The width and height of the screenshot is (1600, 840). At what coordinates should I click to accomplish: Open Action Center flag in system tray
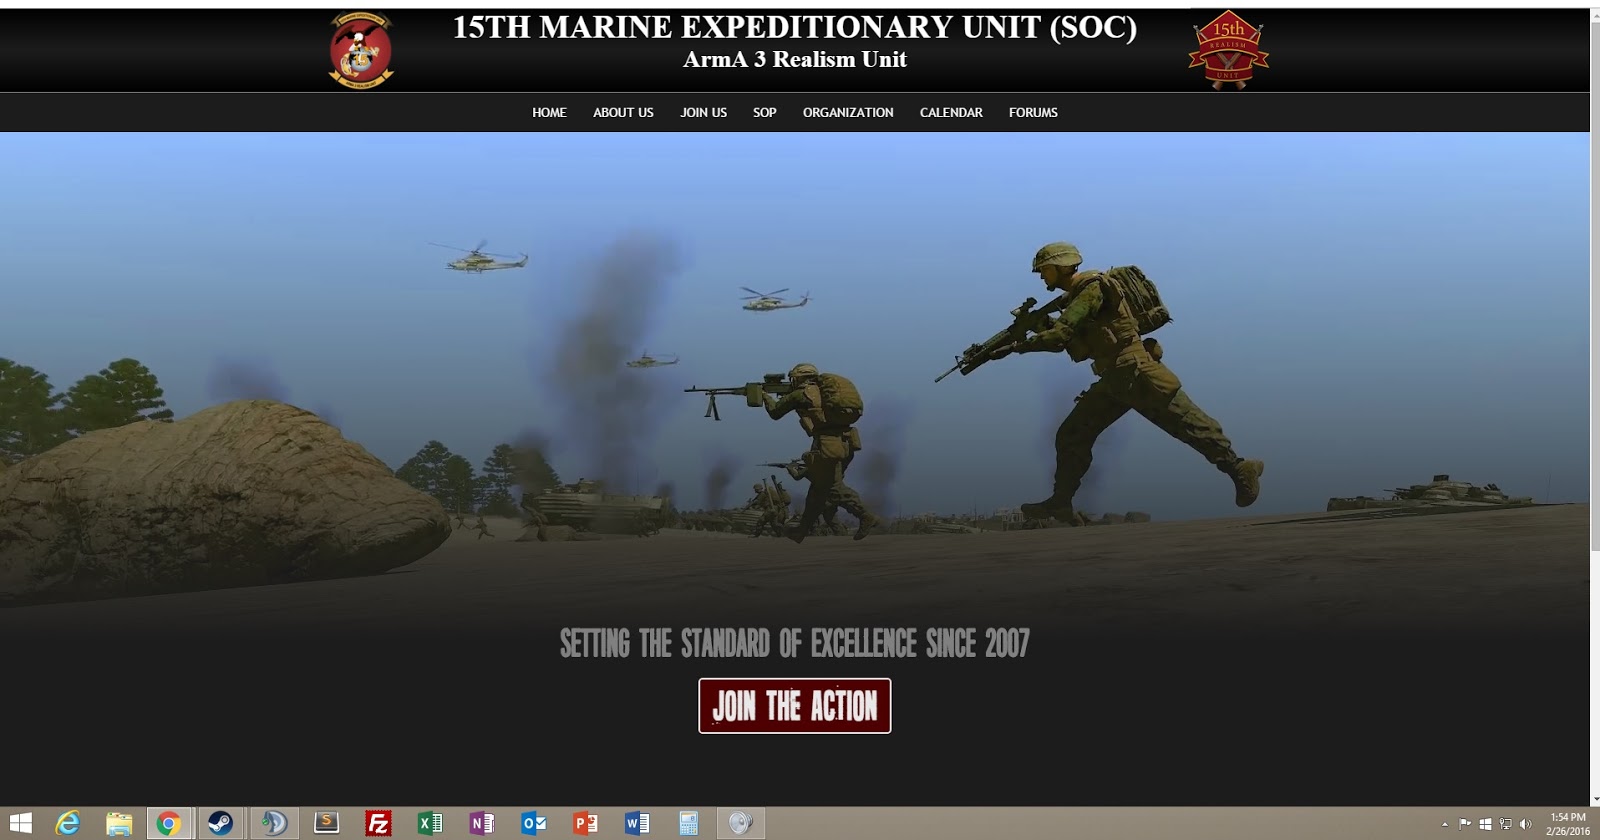[1465, 824]
